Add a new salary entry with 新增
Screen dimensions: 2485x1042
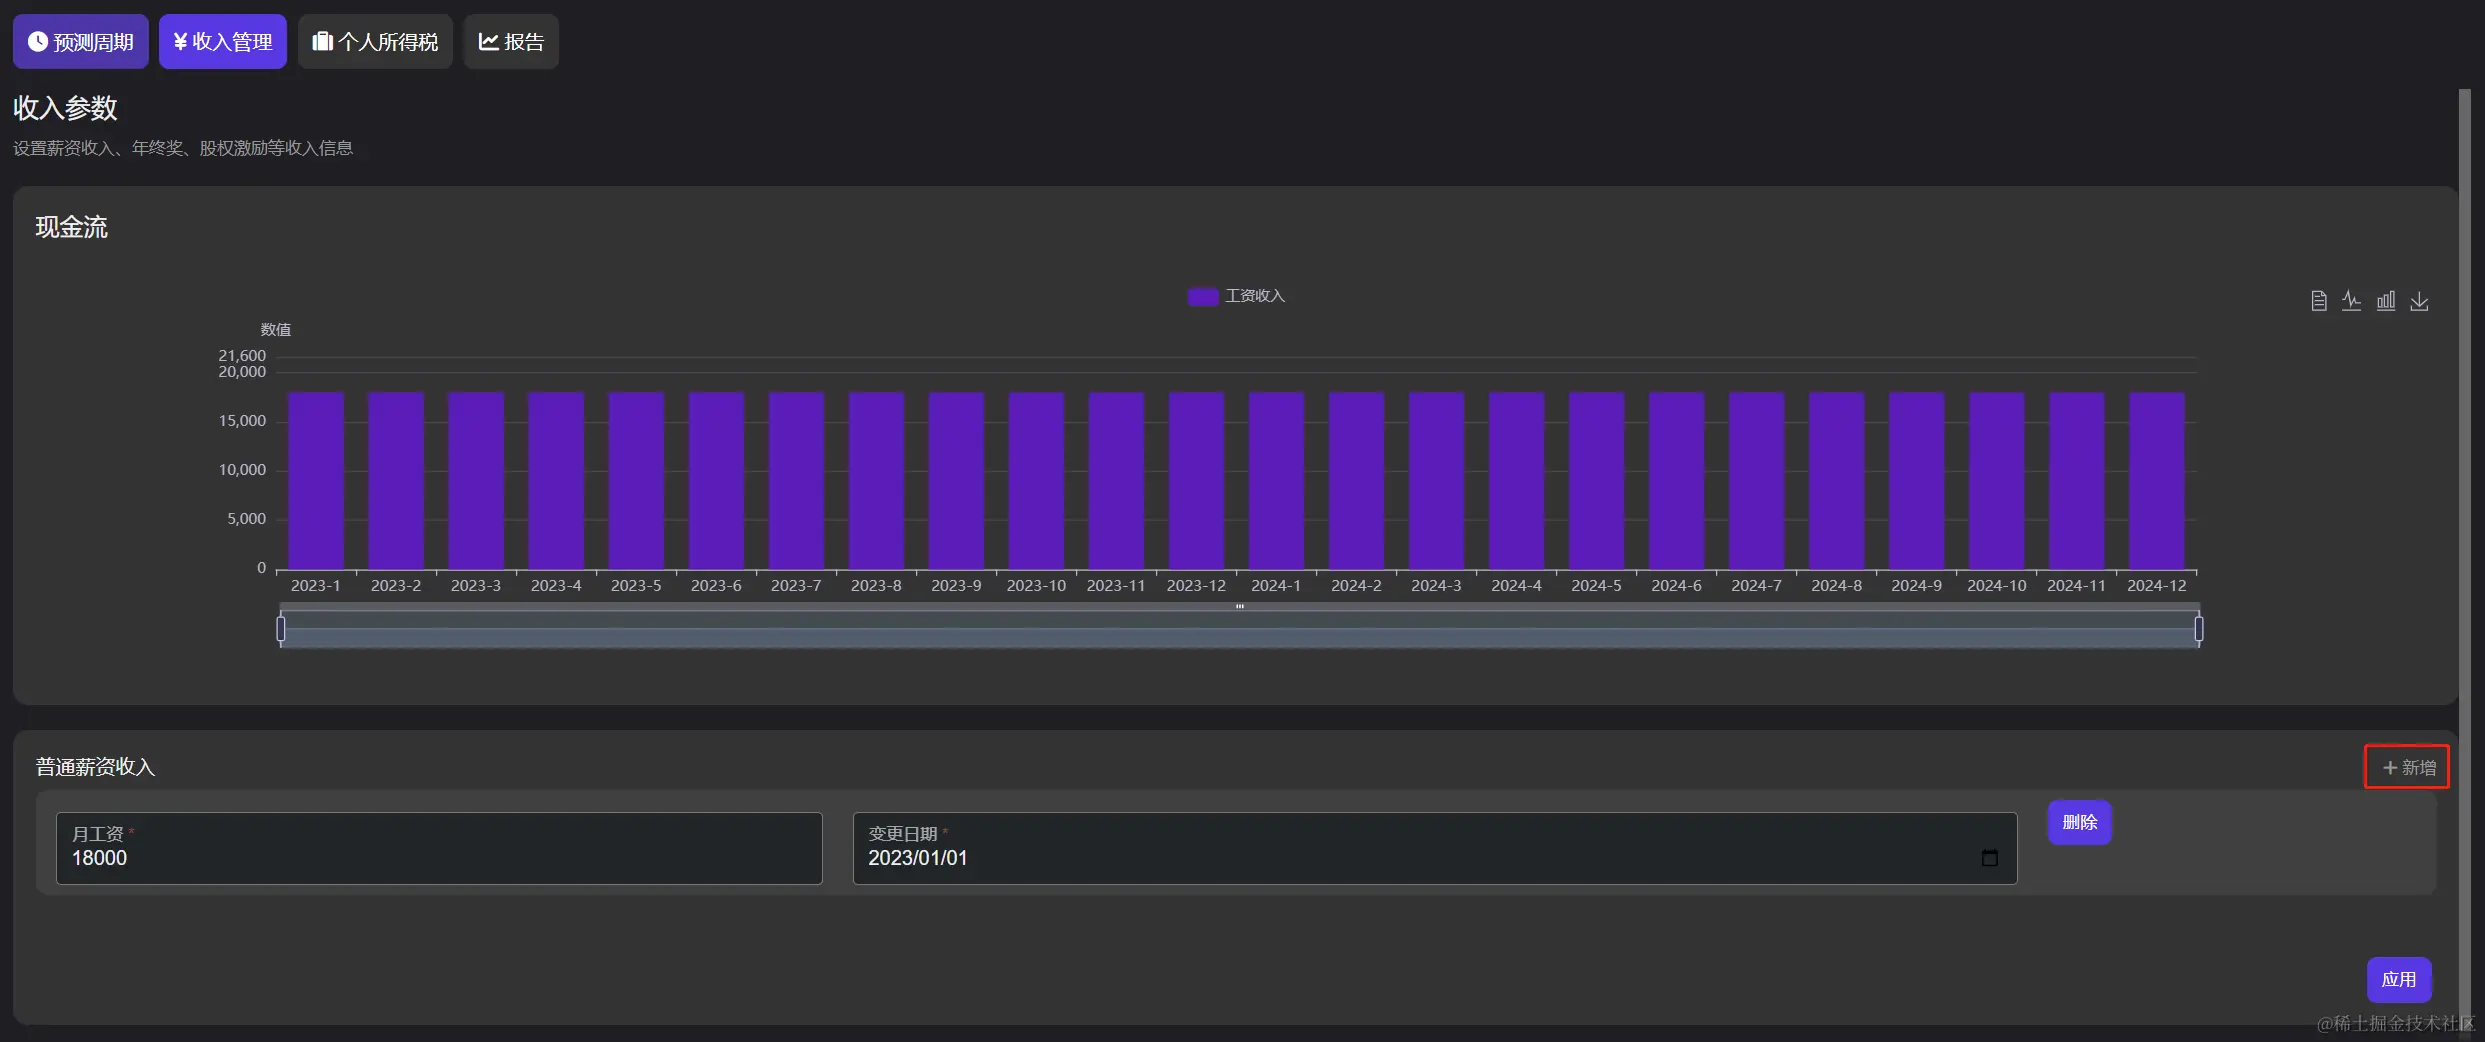[2408, 767]
